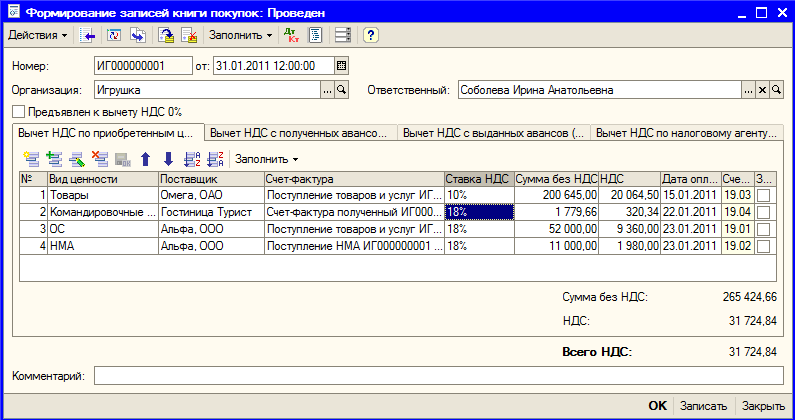The width and height of the screenshot is (795, 420).
Task: Click the date field 31.01.2011 12:00:00
Action: click(274, 66)
